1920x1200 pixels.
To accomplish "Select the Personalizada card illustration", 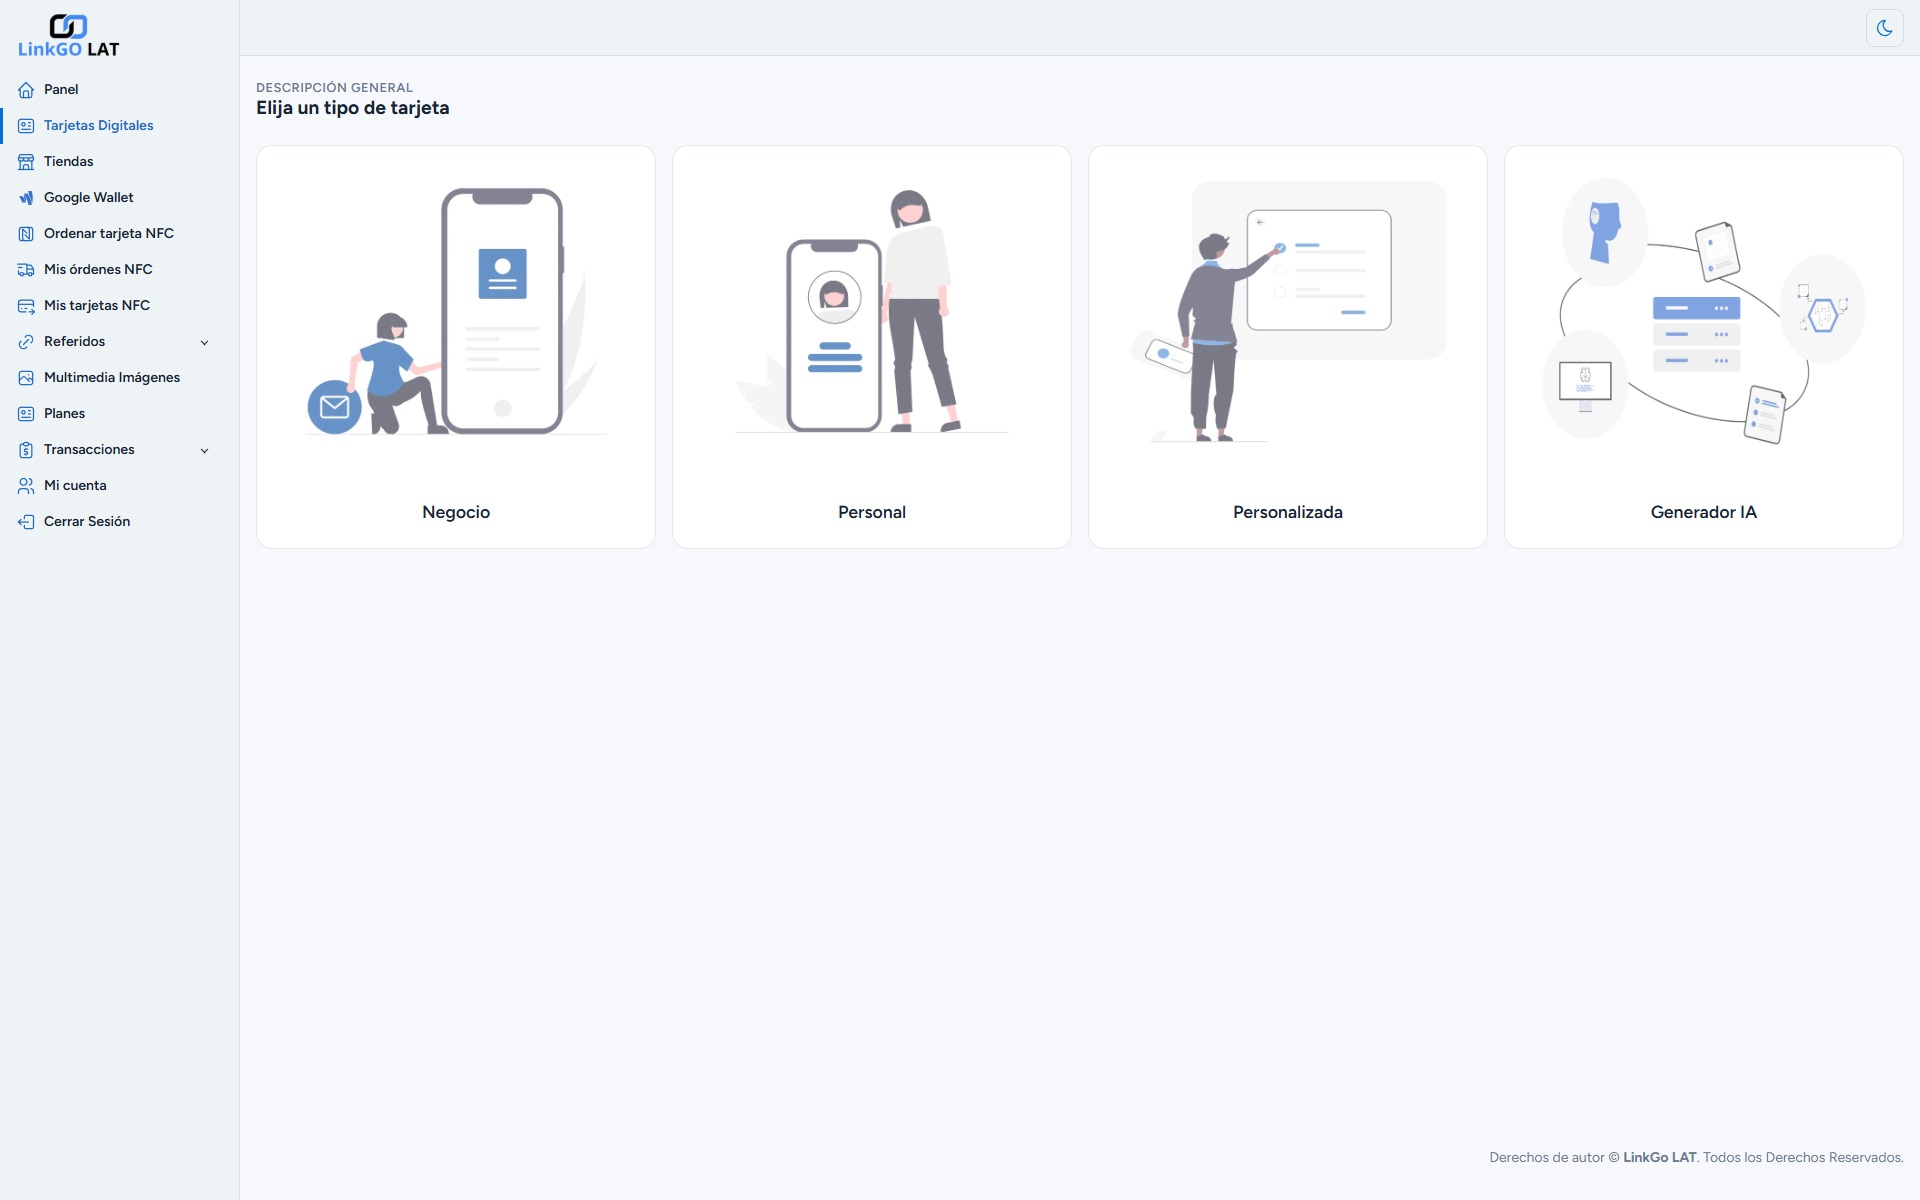I will [1288, 312].
